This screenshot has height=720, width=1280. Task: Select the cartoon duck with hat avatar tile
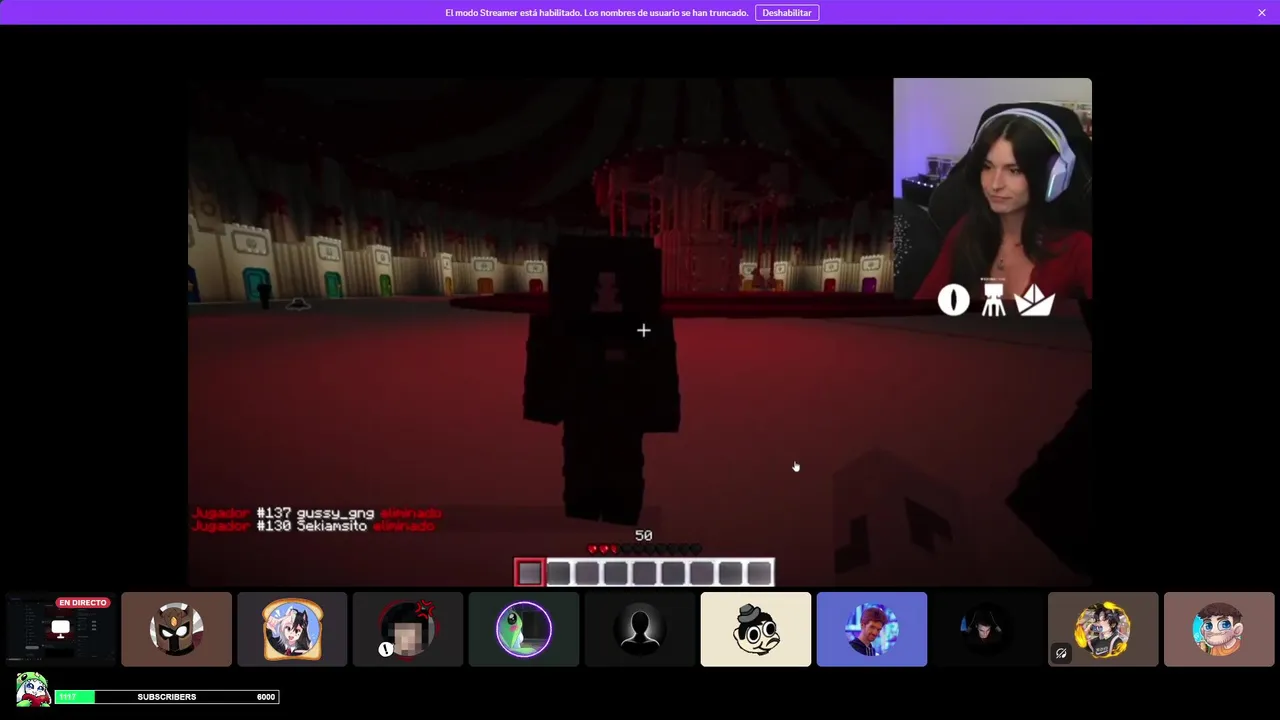pos(756,629)
